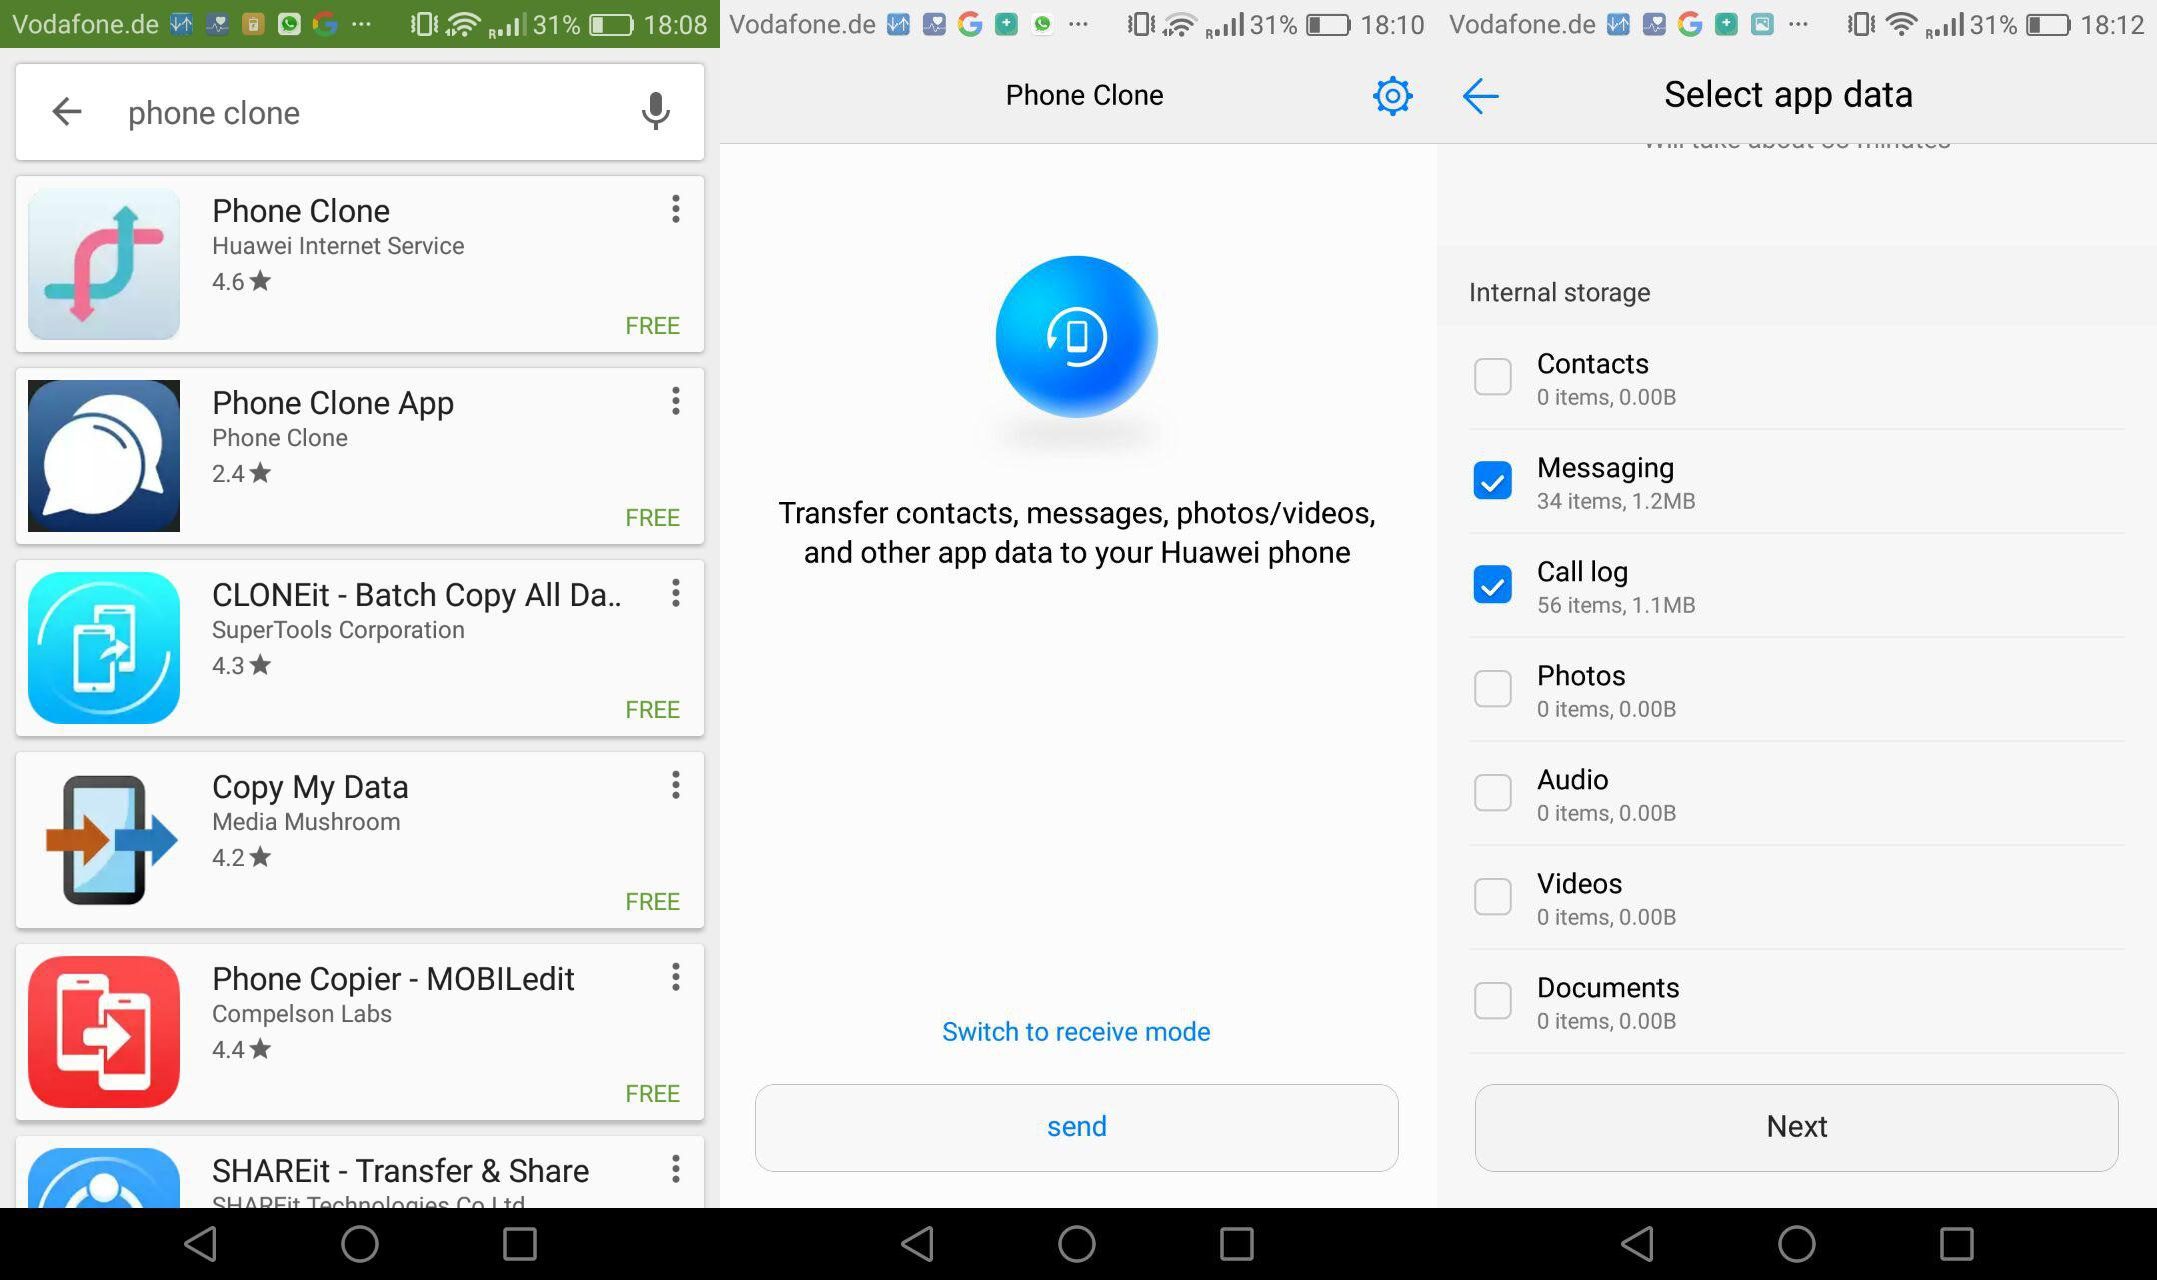Check the Photos checkbox

tap(1493, 689)
